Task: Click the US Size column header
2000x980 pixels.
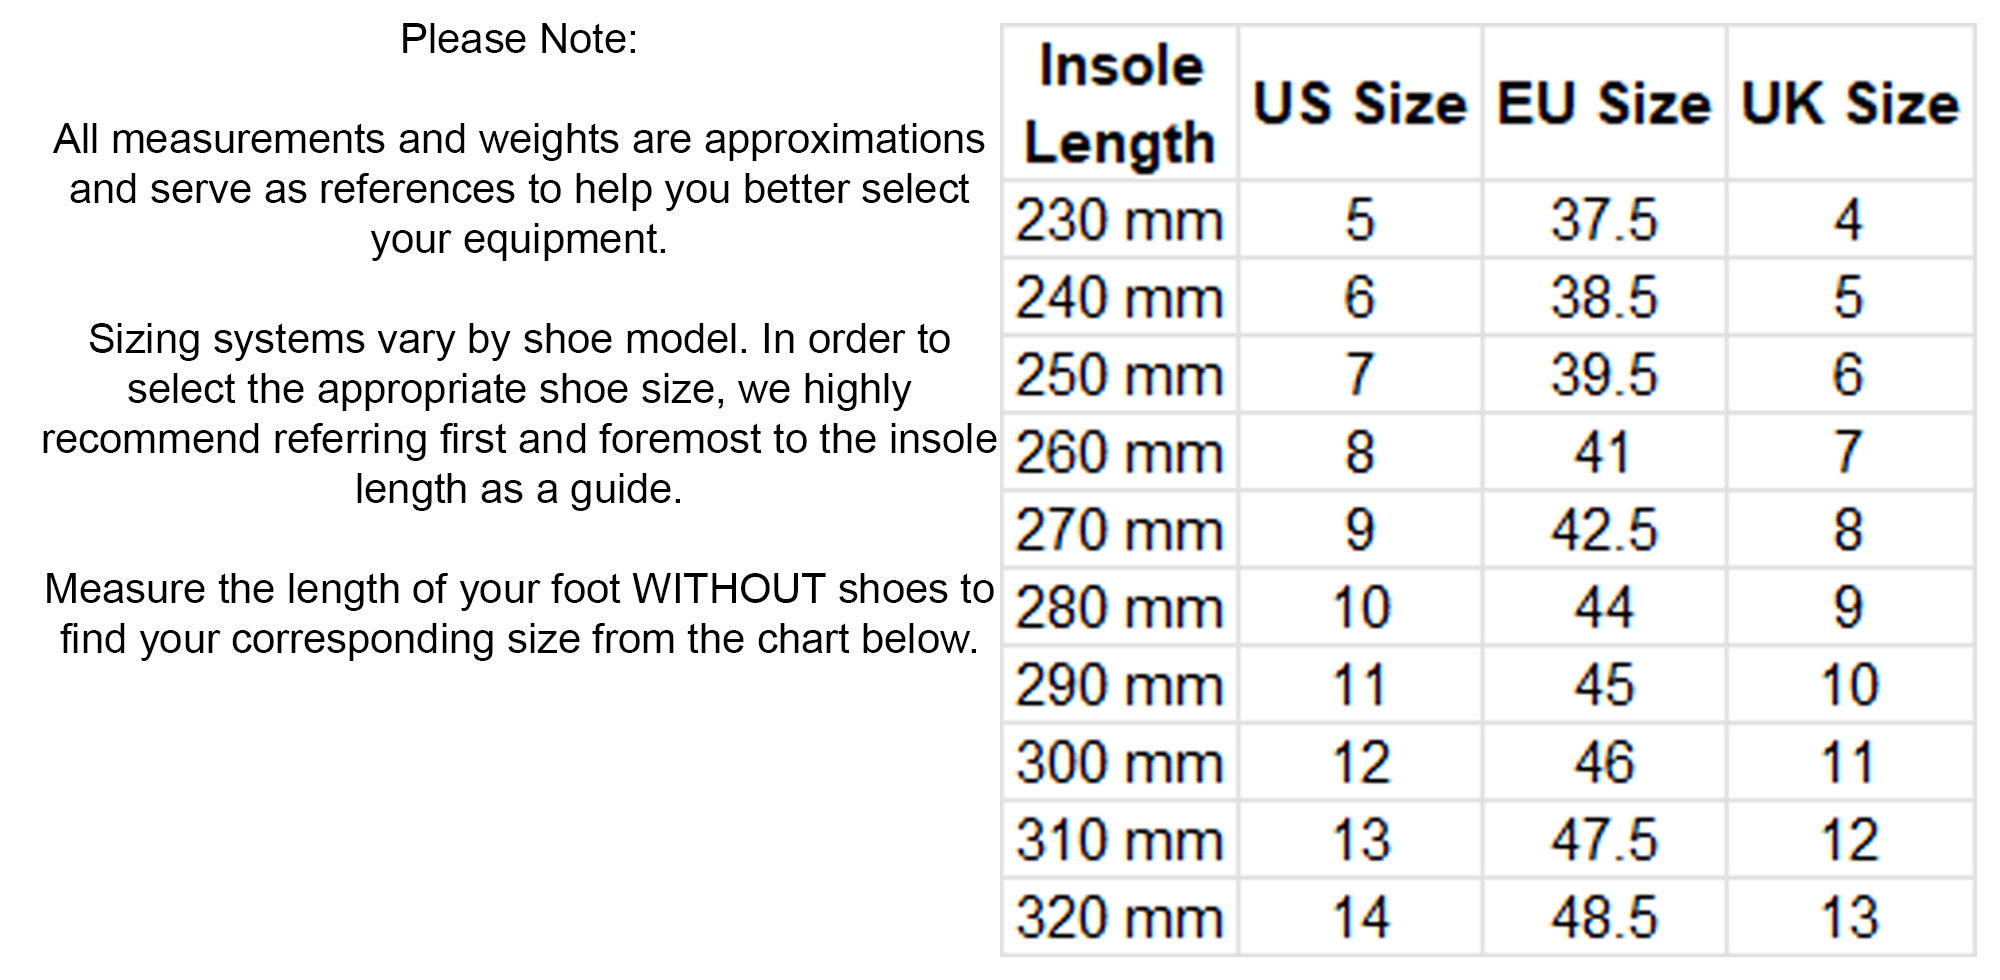Action: (1359, 104)
